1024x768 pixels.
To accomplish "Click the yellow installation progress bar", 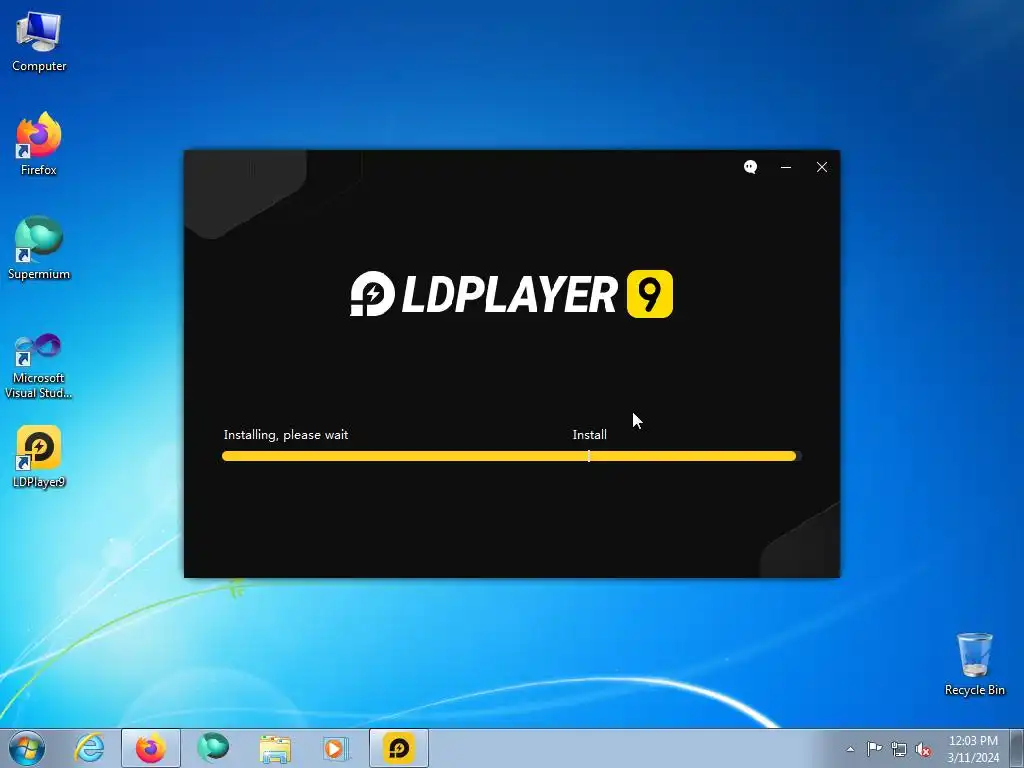I will 511,456.
